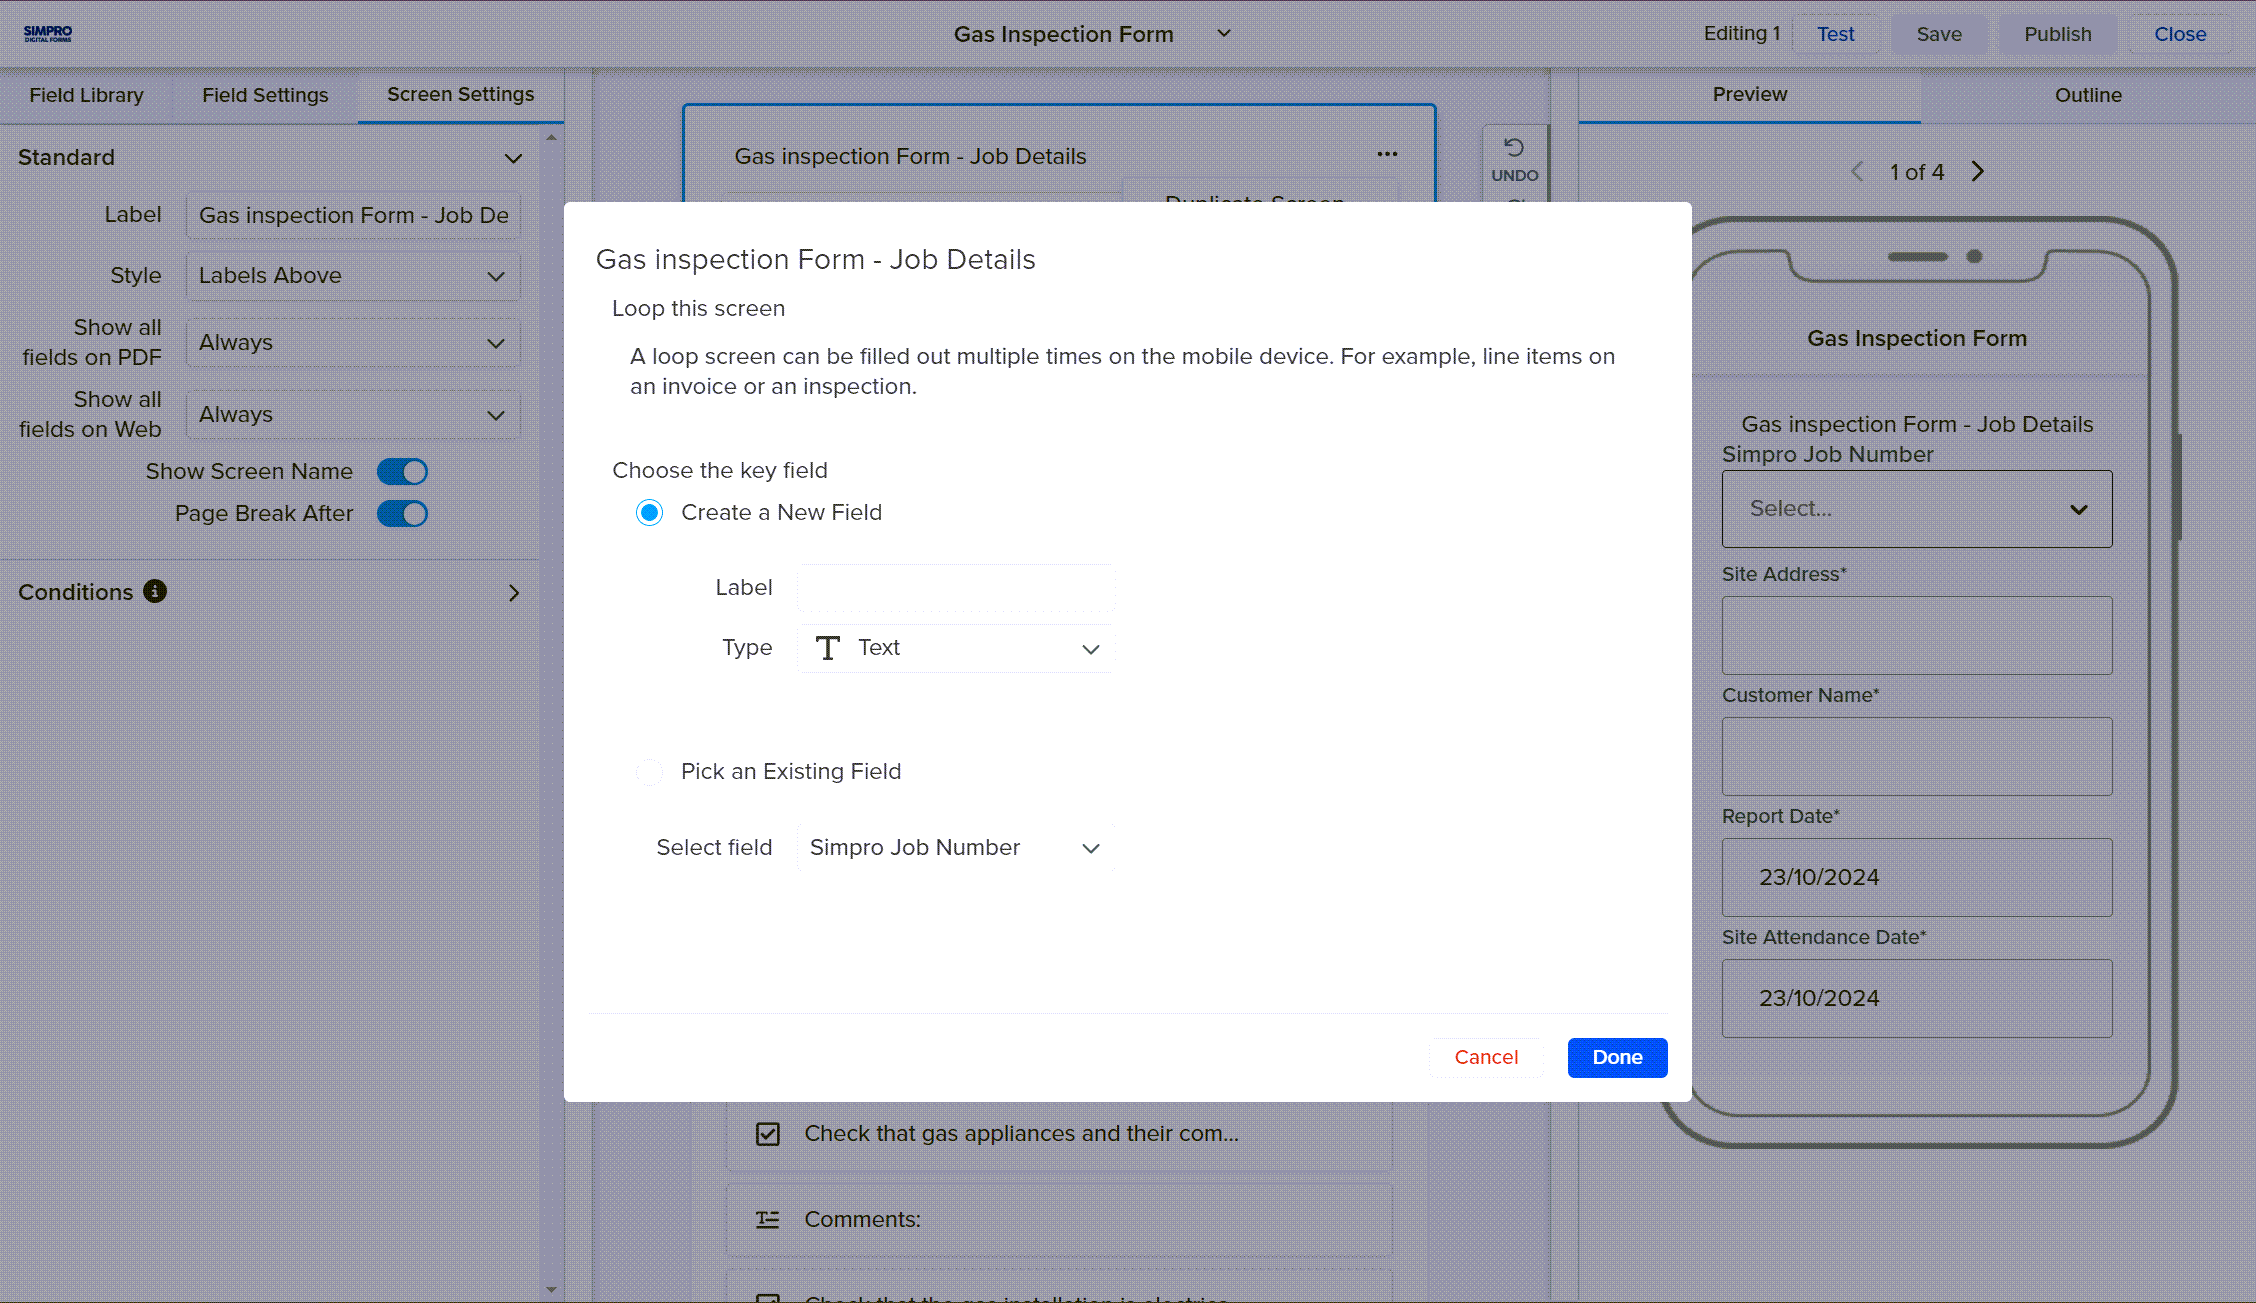Click the Publish button
The height and width of the screenshot is (1303, 2256).
coord(2058,34)
